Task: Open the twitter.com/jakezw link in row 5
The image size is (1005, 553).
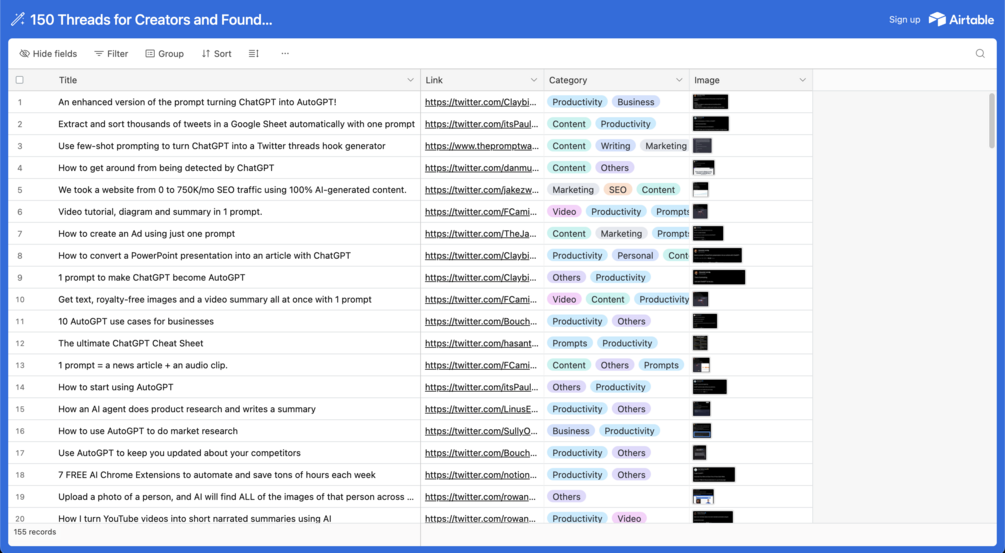Action: 481,190
